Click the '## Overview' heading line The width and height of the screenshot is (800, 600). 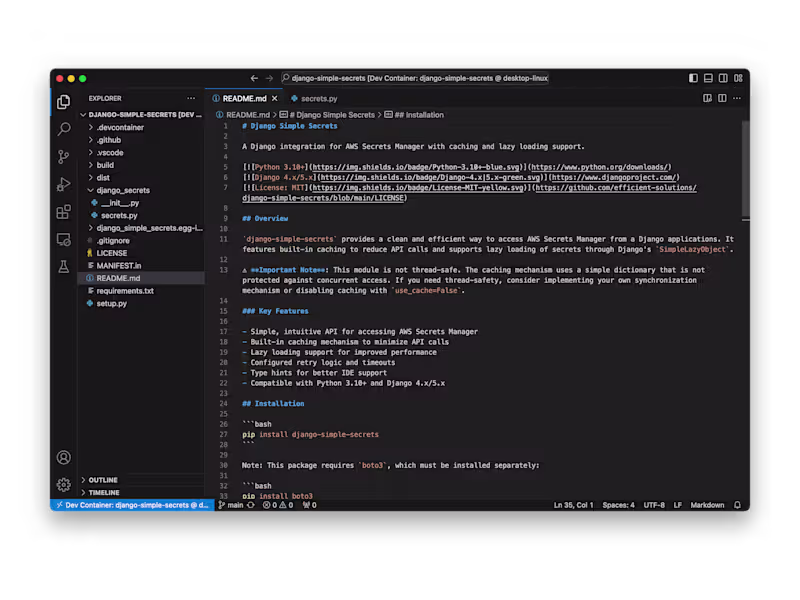coord(265,218)
